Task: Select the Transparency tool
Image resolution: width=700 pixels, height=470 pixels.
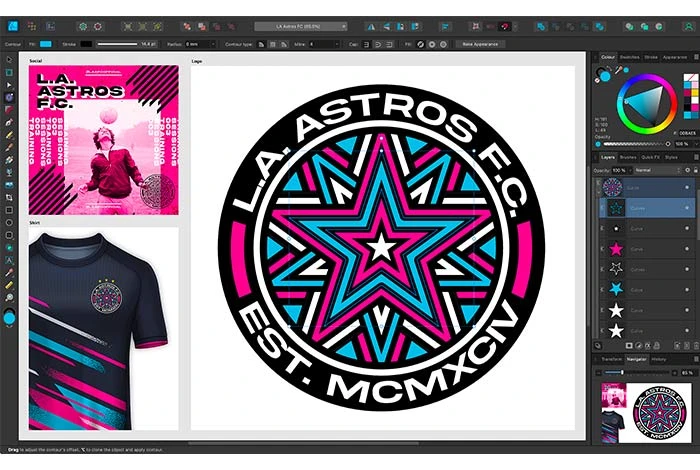Action: (9, 172)
